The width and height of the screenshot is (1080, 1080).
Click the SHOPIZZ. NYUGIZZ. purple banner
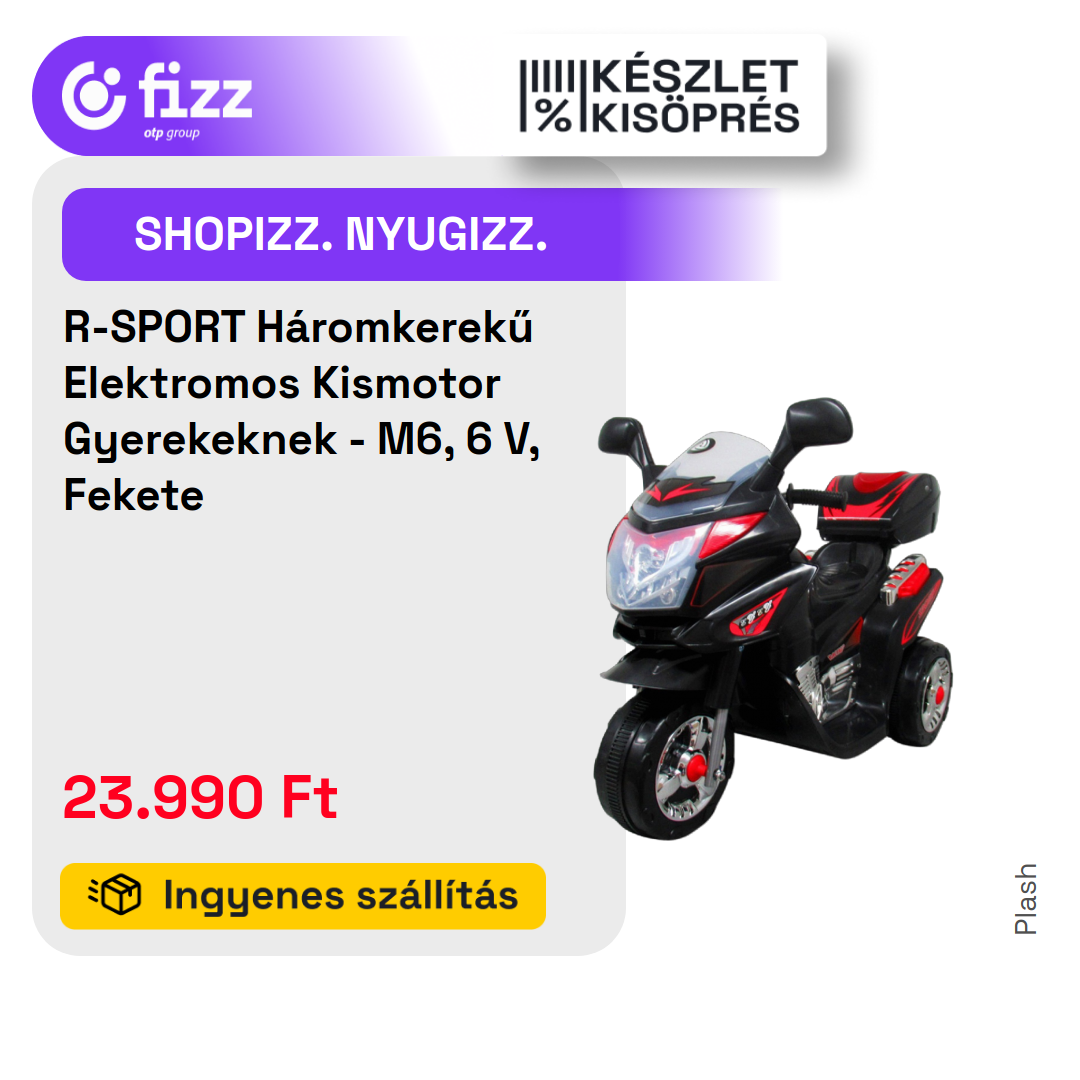[x=423, y=234]
